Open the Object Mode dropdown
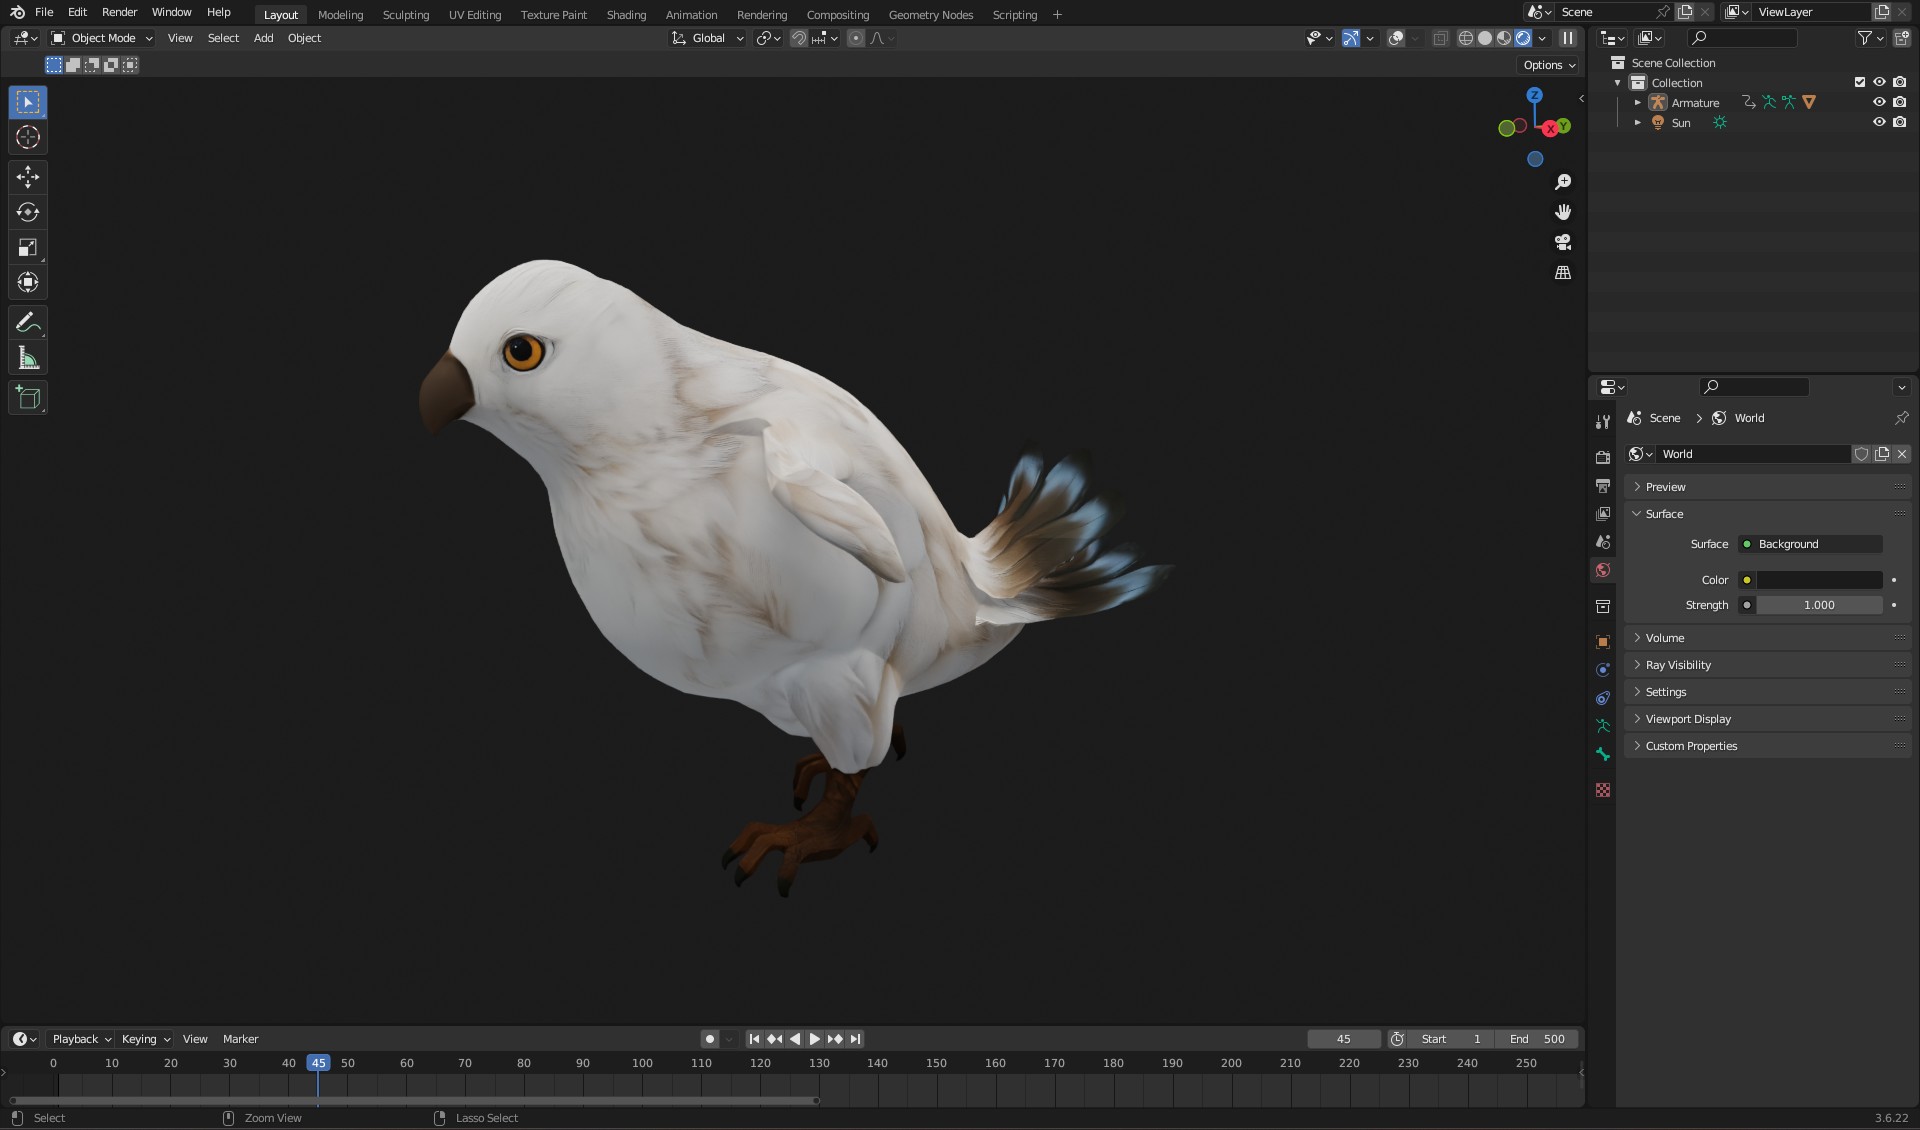This screenshot has width=1920, height=1130. pos(103,38)
